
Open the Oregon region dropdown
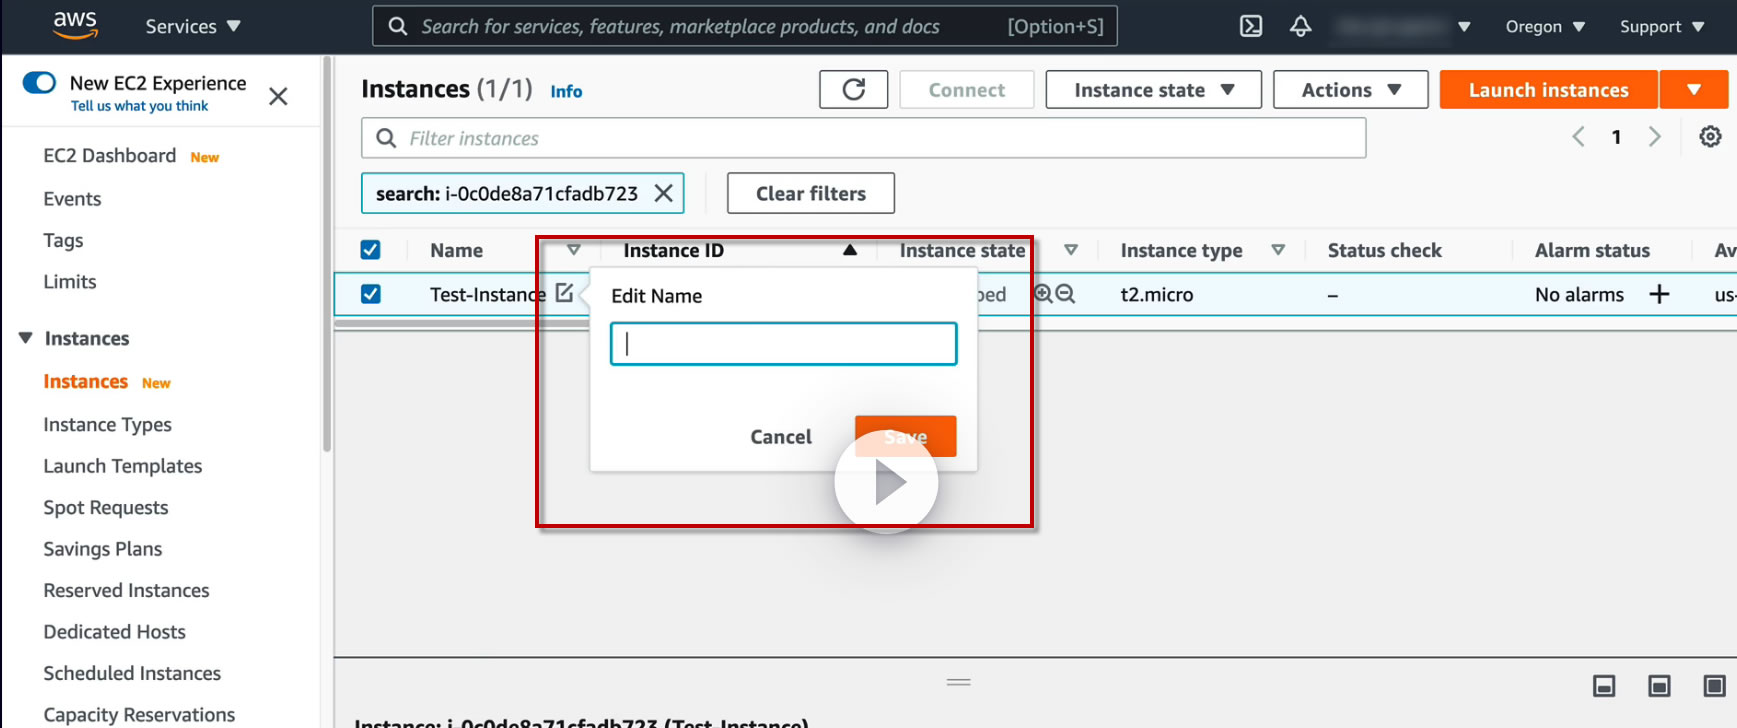click(1545, 26)
